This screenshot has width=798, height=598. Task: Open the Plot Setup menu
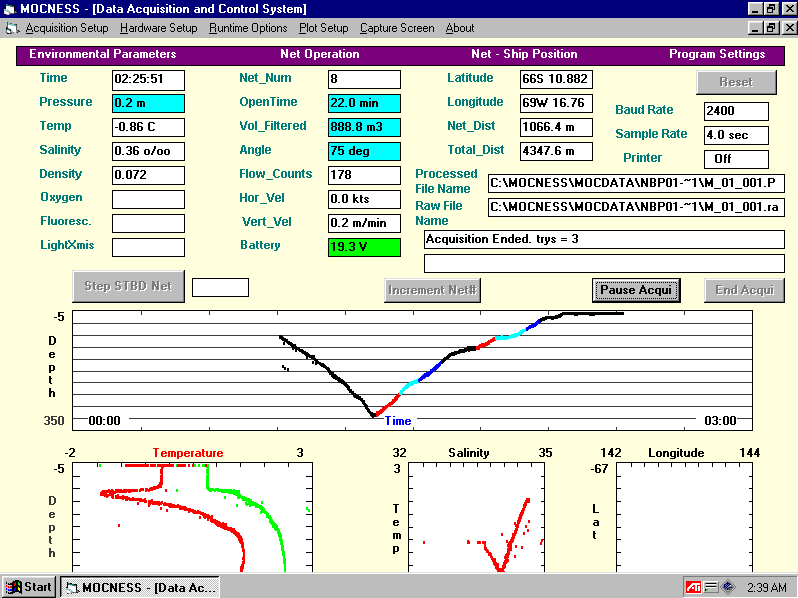323,28
